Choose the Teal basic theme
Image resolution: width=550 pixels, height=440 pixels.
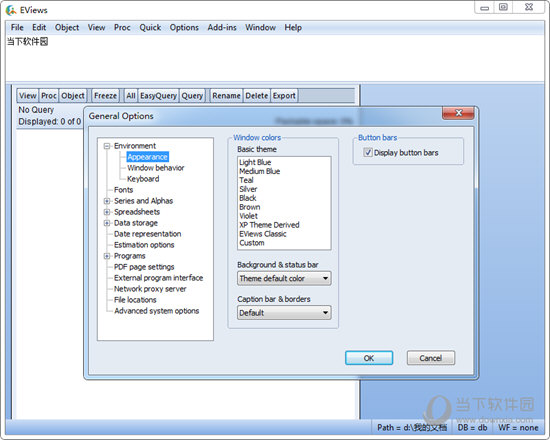[x=246, y=180]
